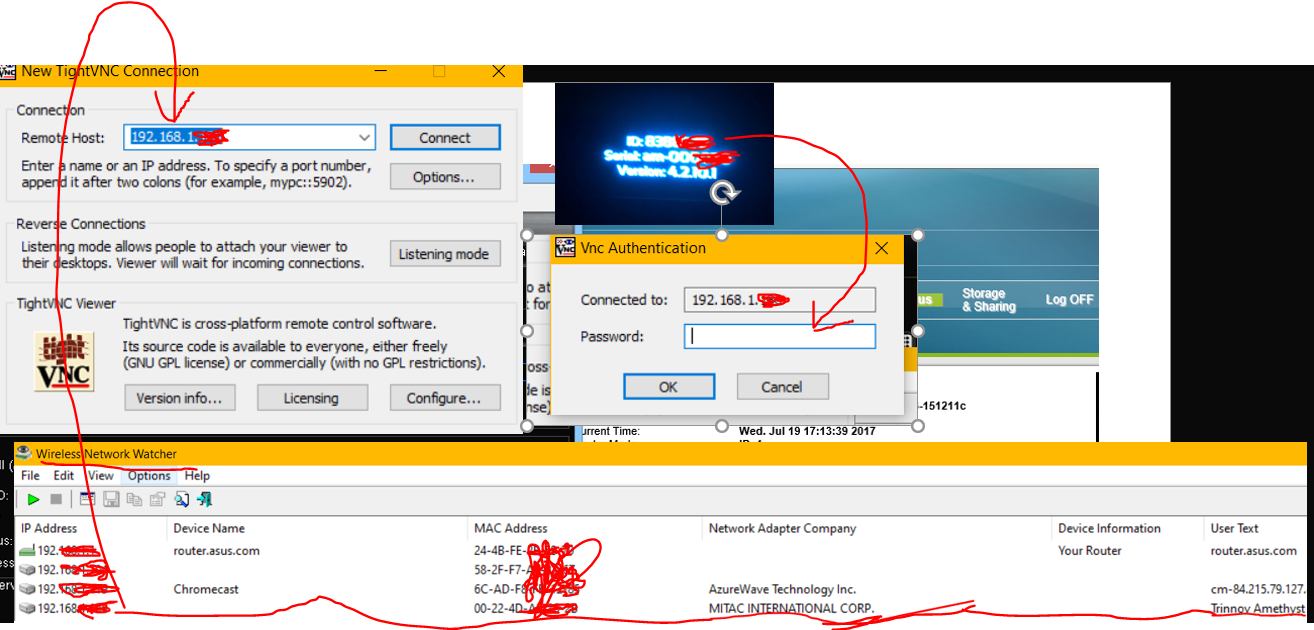Screen dimensions: 1314x630
Task: Open the File menu in Network Watcher
Action: [x=31, y=476]
